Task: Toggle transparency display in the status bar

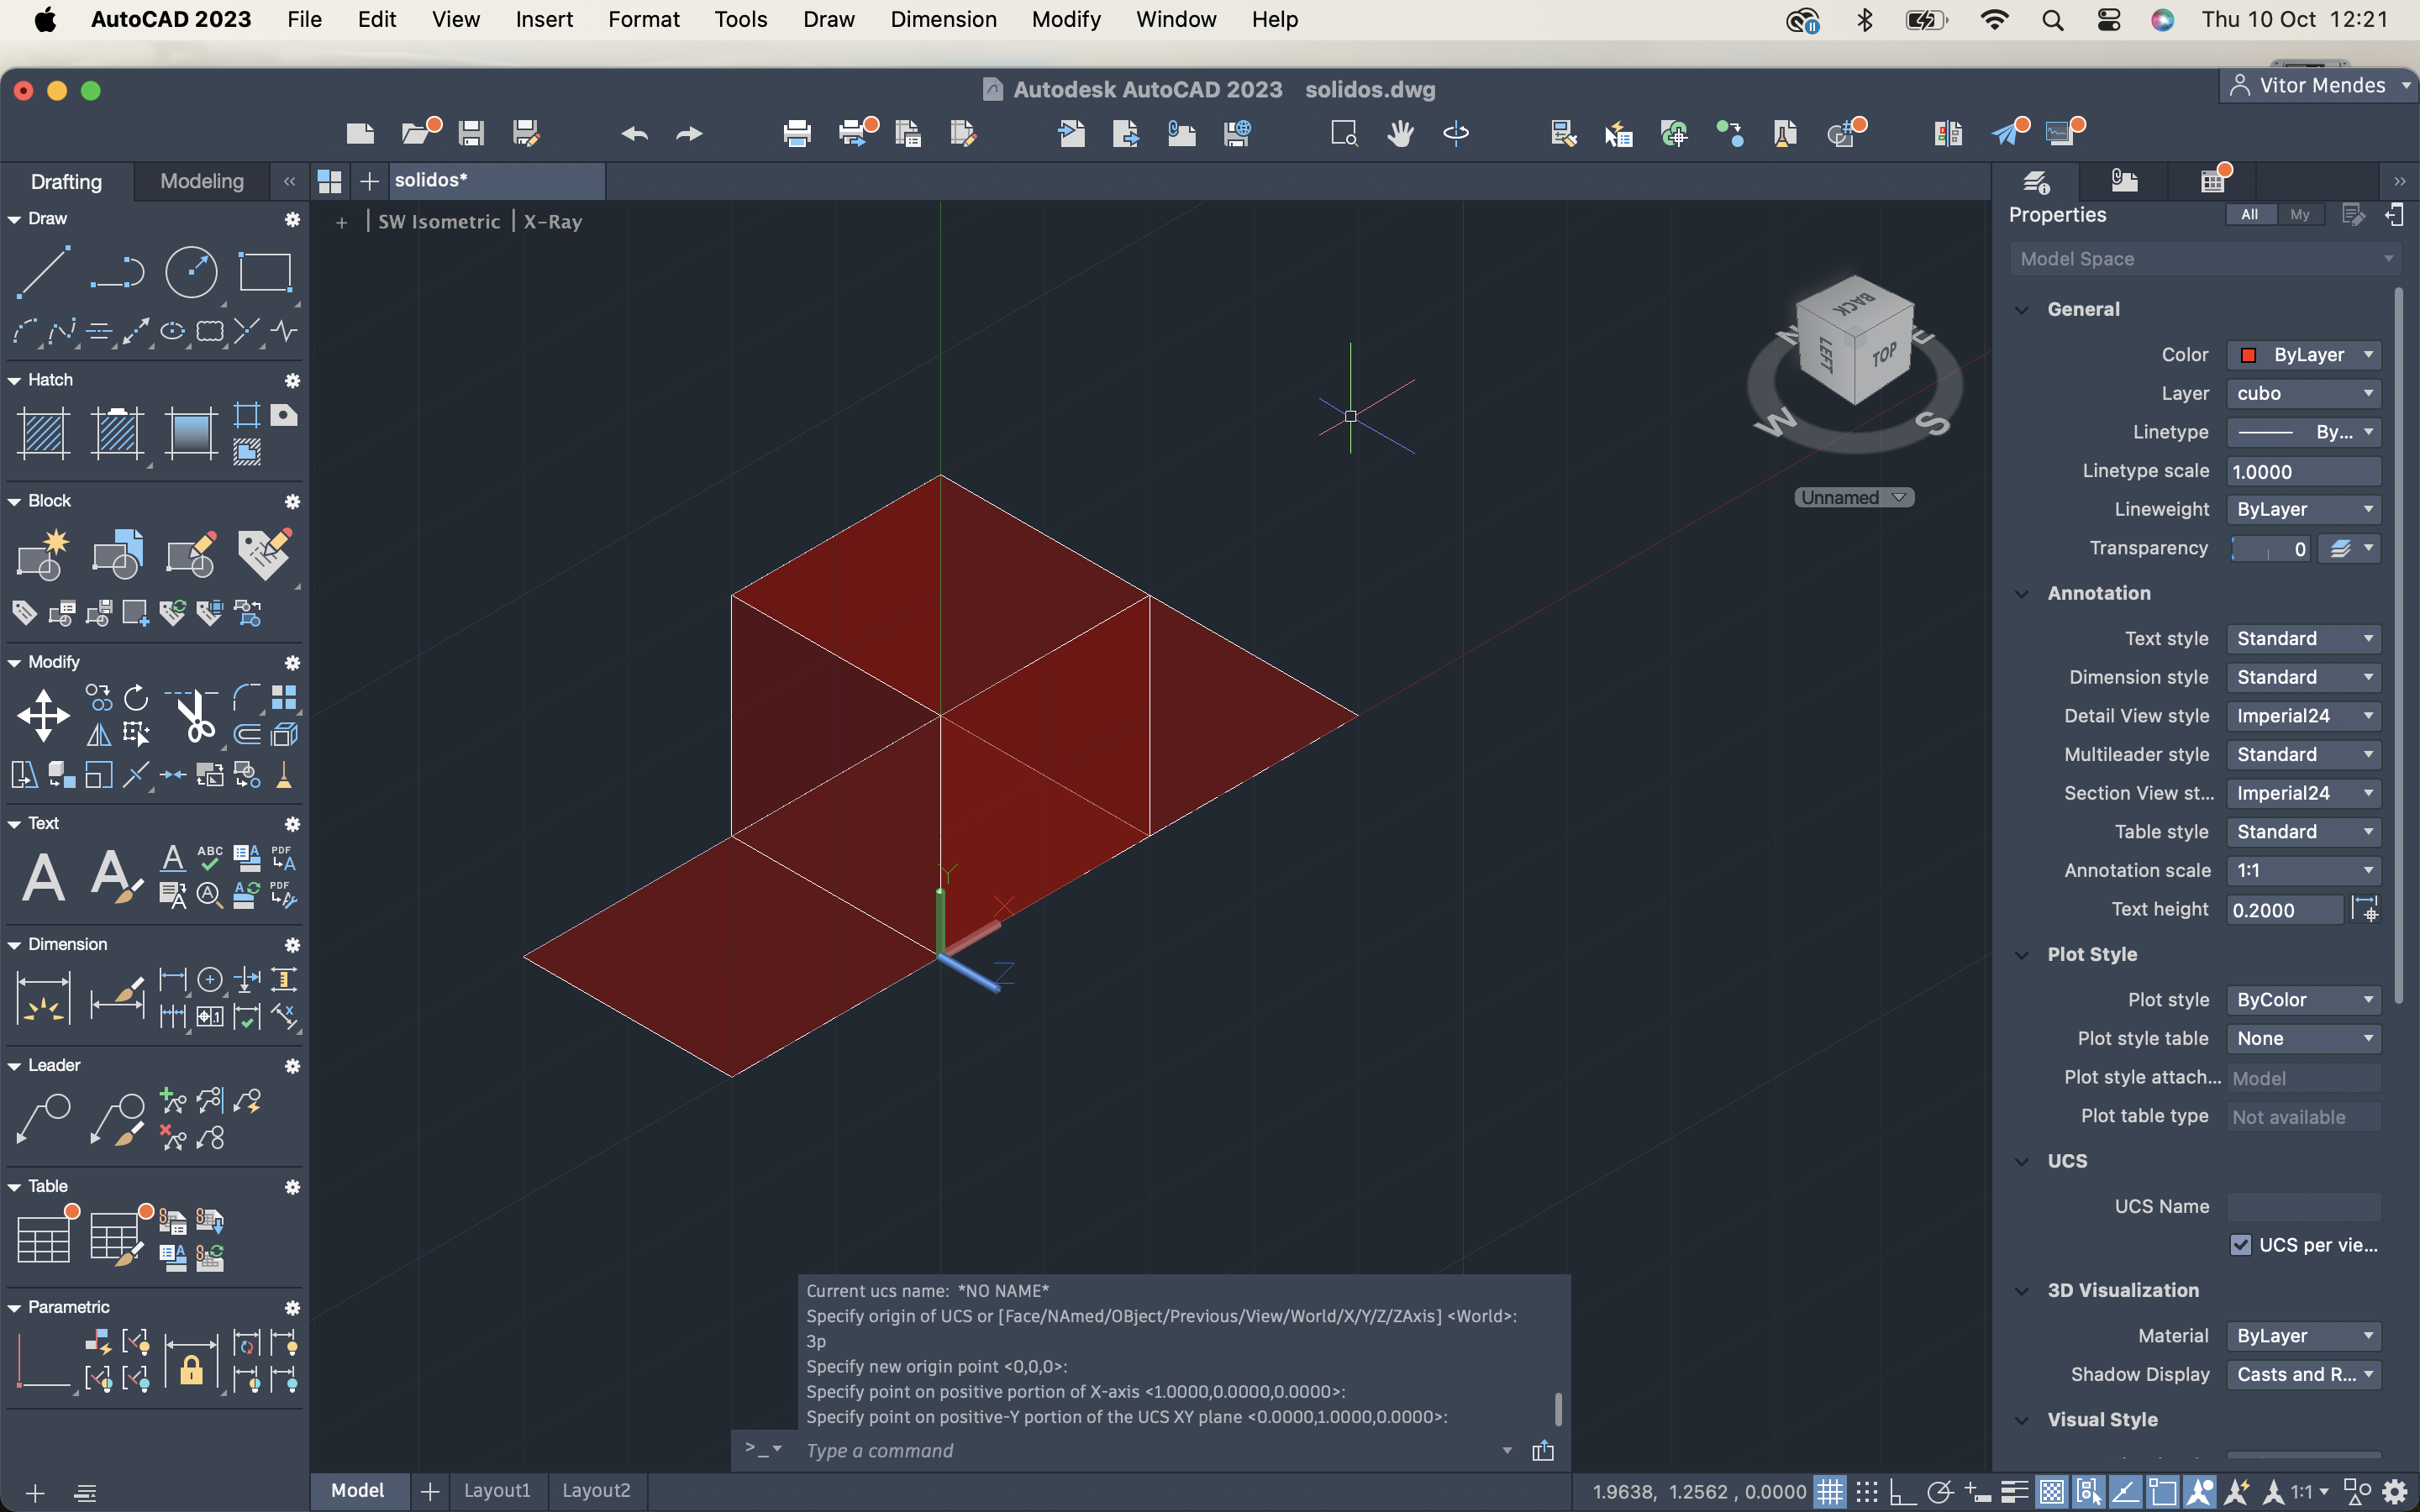Action: (2051, 1491)
